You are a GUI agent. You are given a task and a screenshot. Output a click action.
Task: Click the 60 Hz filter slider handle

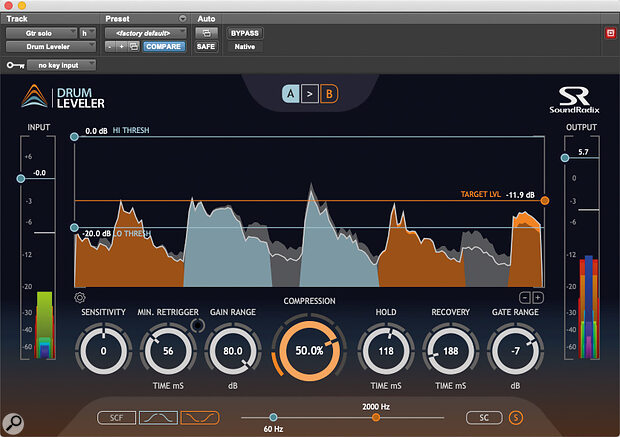(x=273, y=417)
